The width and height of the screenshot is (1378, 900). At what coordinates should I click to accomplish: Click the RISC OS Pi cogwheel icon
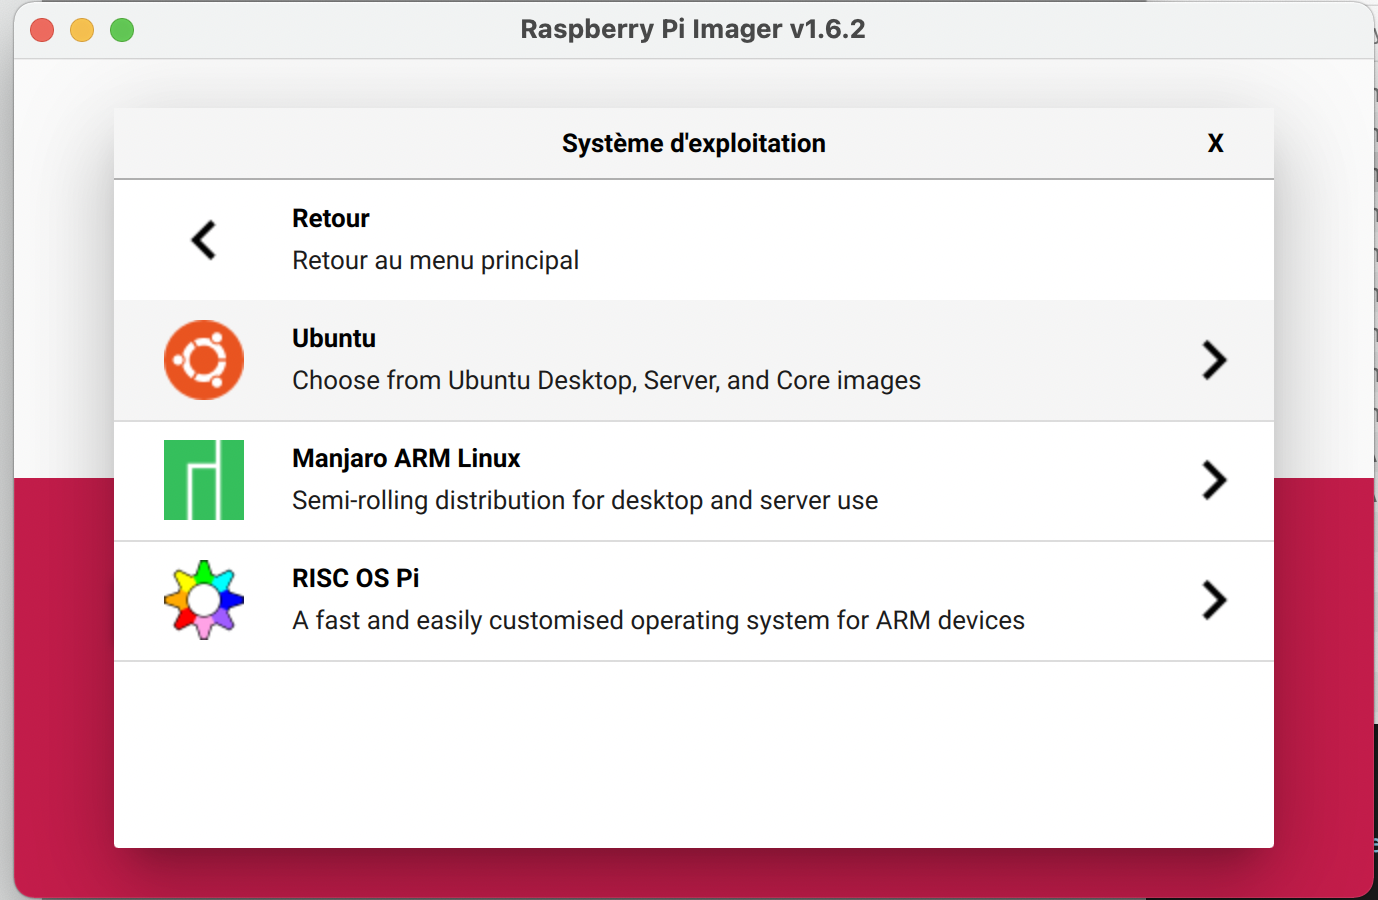204,600
